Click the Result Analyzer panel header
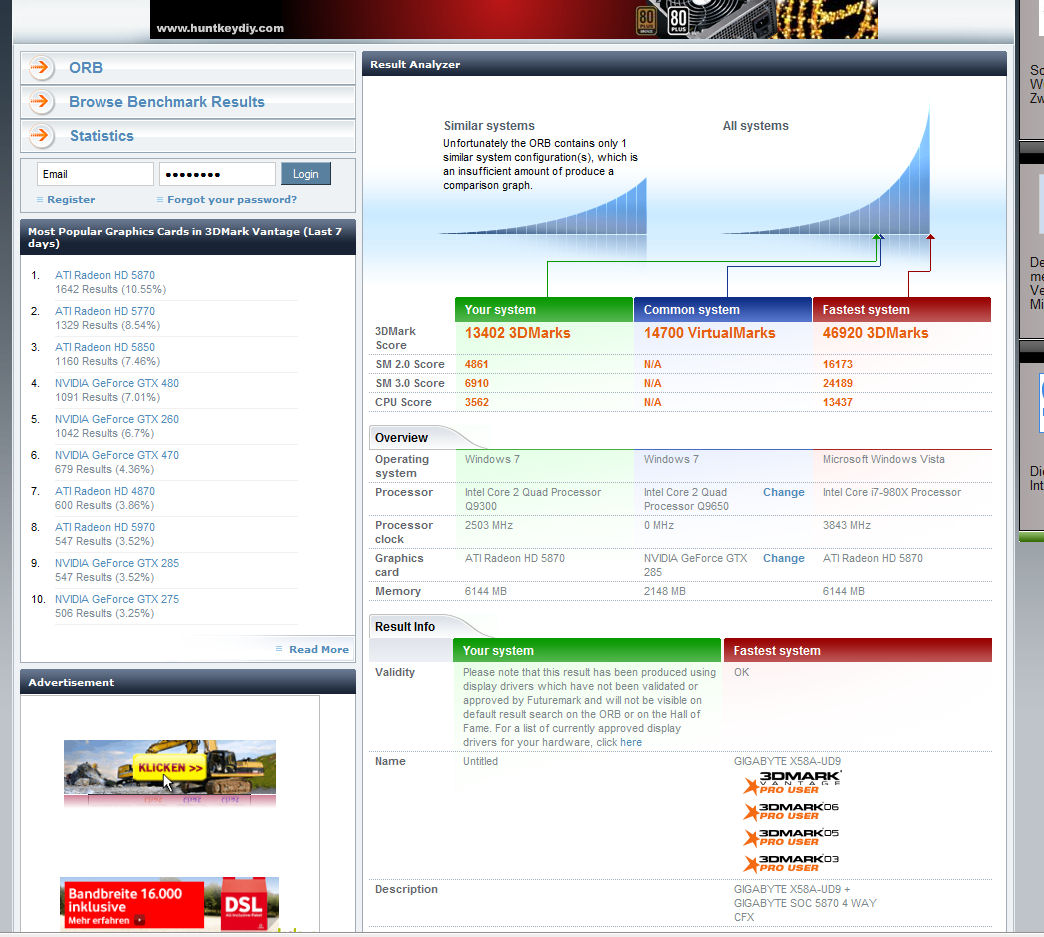 pyautogui.click(x=684, y=65)
